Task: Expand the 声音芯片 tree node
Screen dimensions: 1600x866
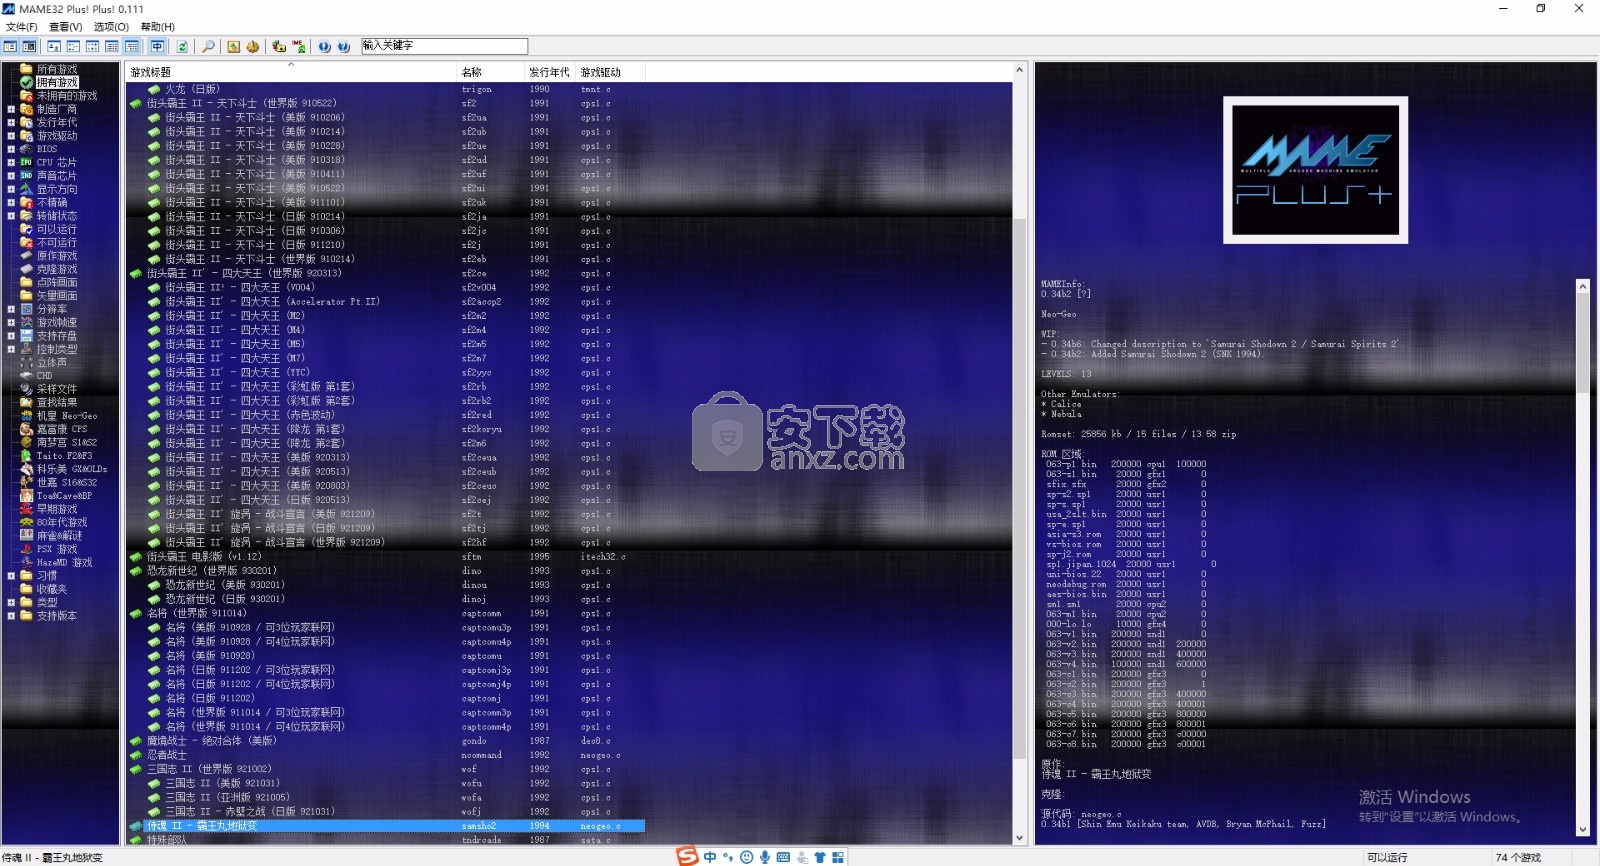Action: pyautogui.click(x=11, y=176)
